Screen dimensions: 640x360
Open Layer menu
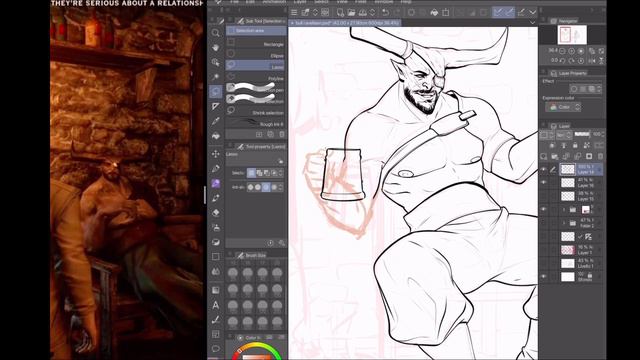tap(300, 2)
